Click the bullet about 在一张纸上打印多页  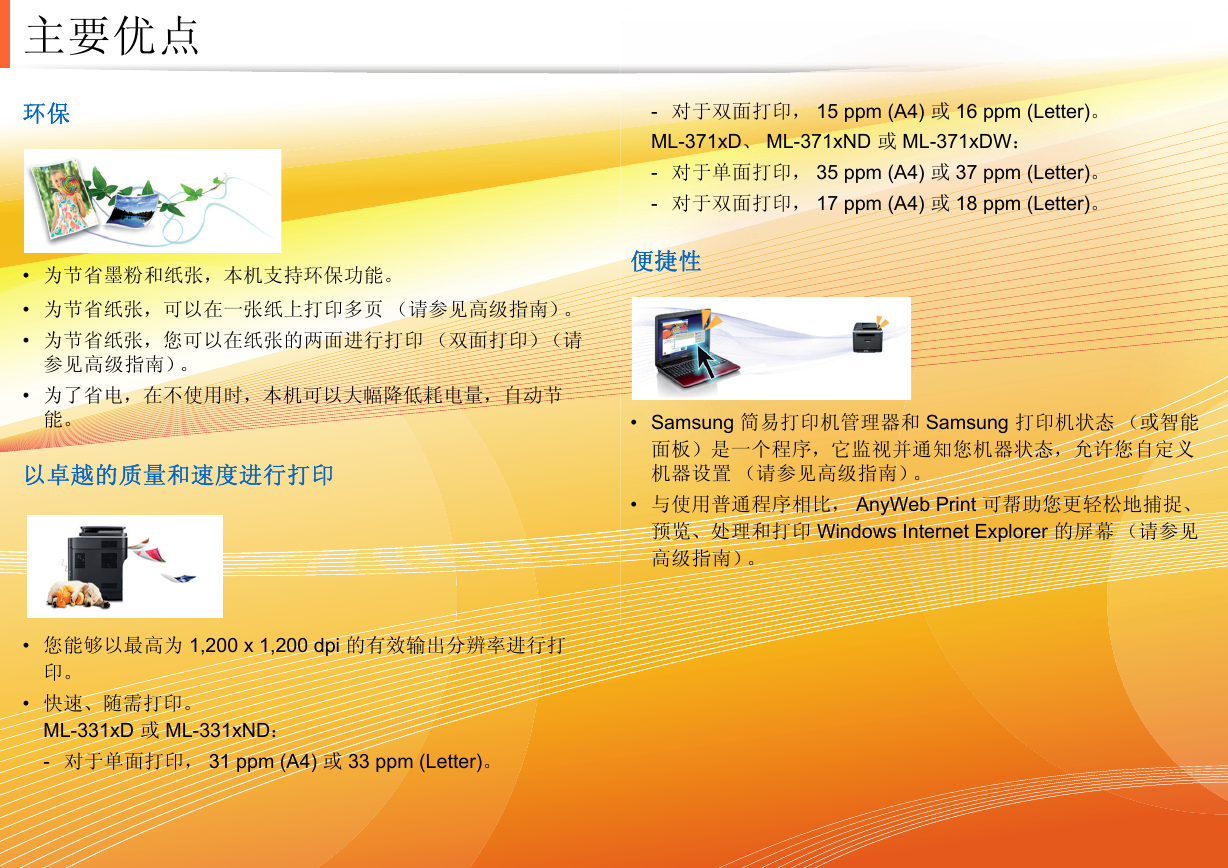pyautogui.click(x=311, y=307)
